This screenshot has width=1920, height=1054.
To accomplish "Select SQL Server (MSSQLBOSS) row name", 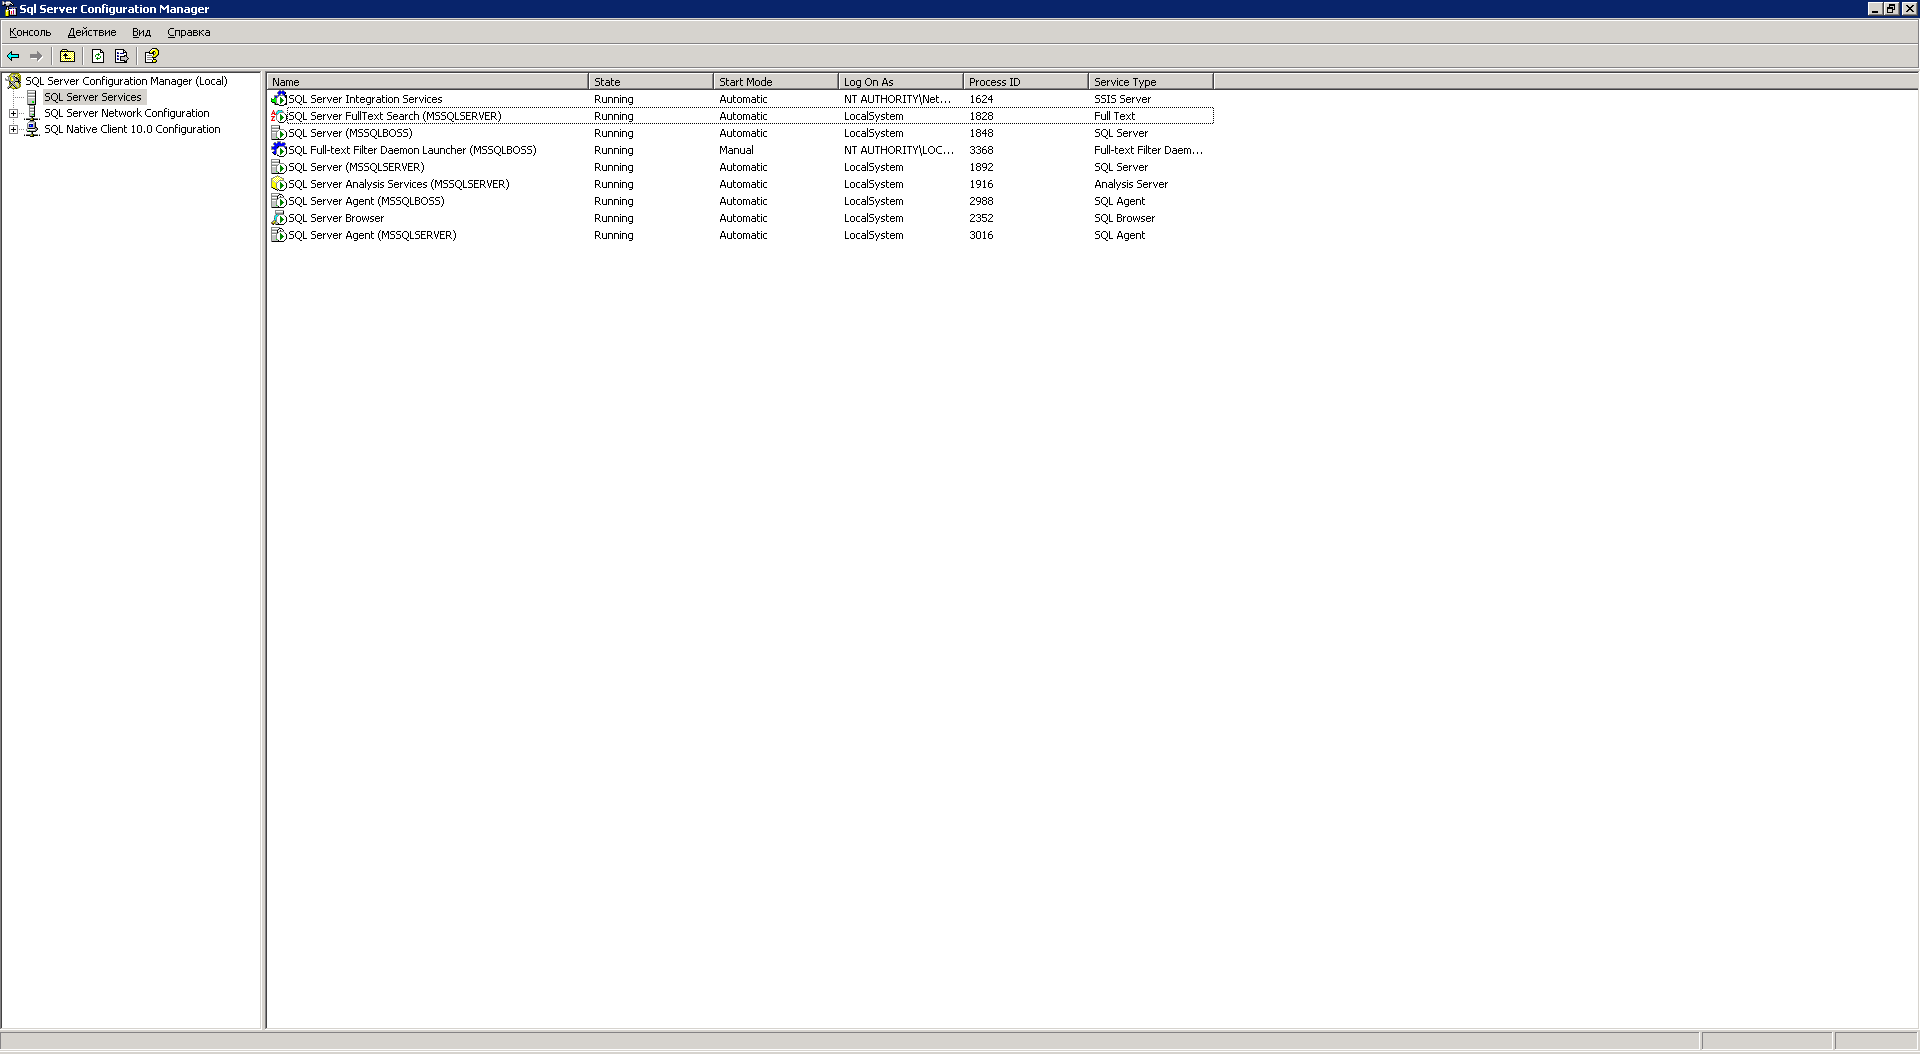I will (x=350, y=133).
